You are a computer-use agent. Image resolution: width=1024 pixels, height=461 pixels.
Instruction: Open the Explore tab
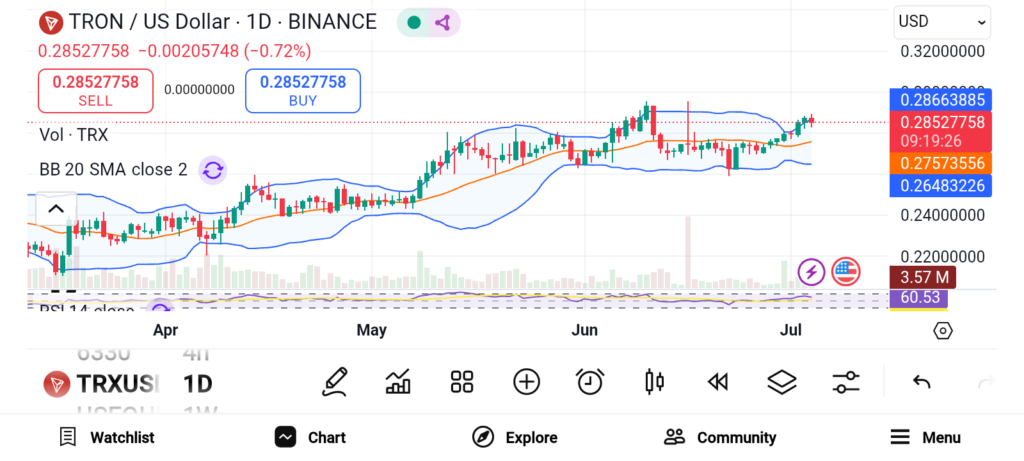pos(515,437)
